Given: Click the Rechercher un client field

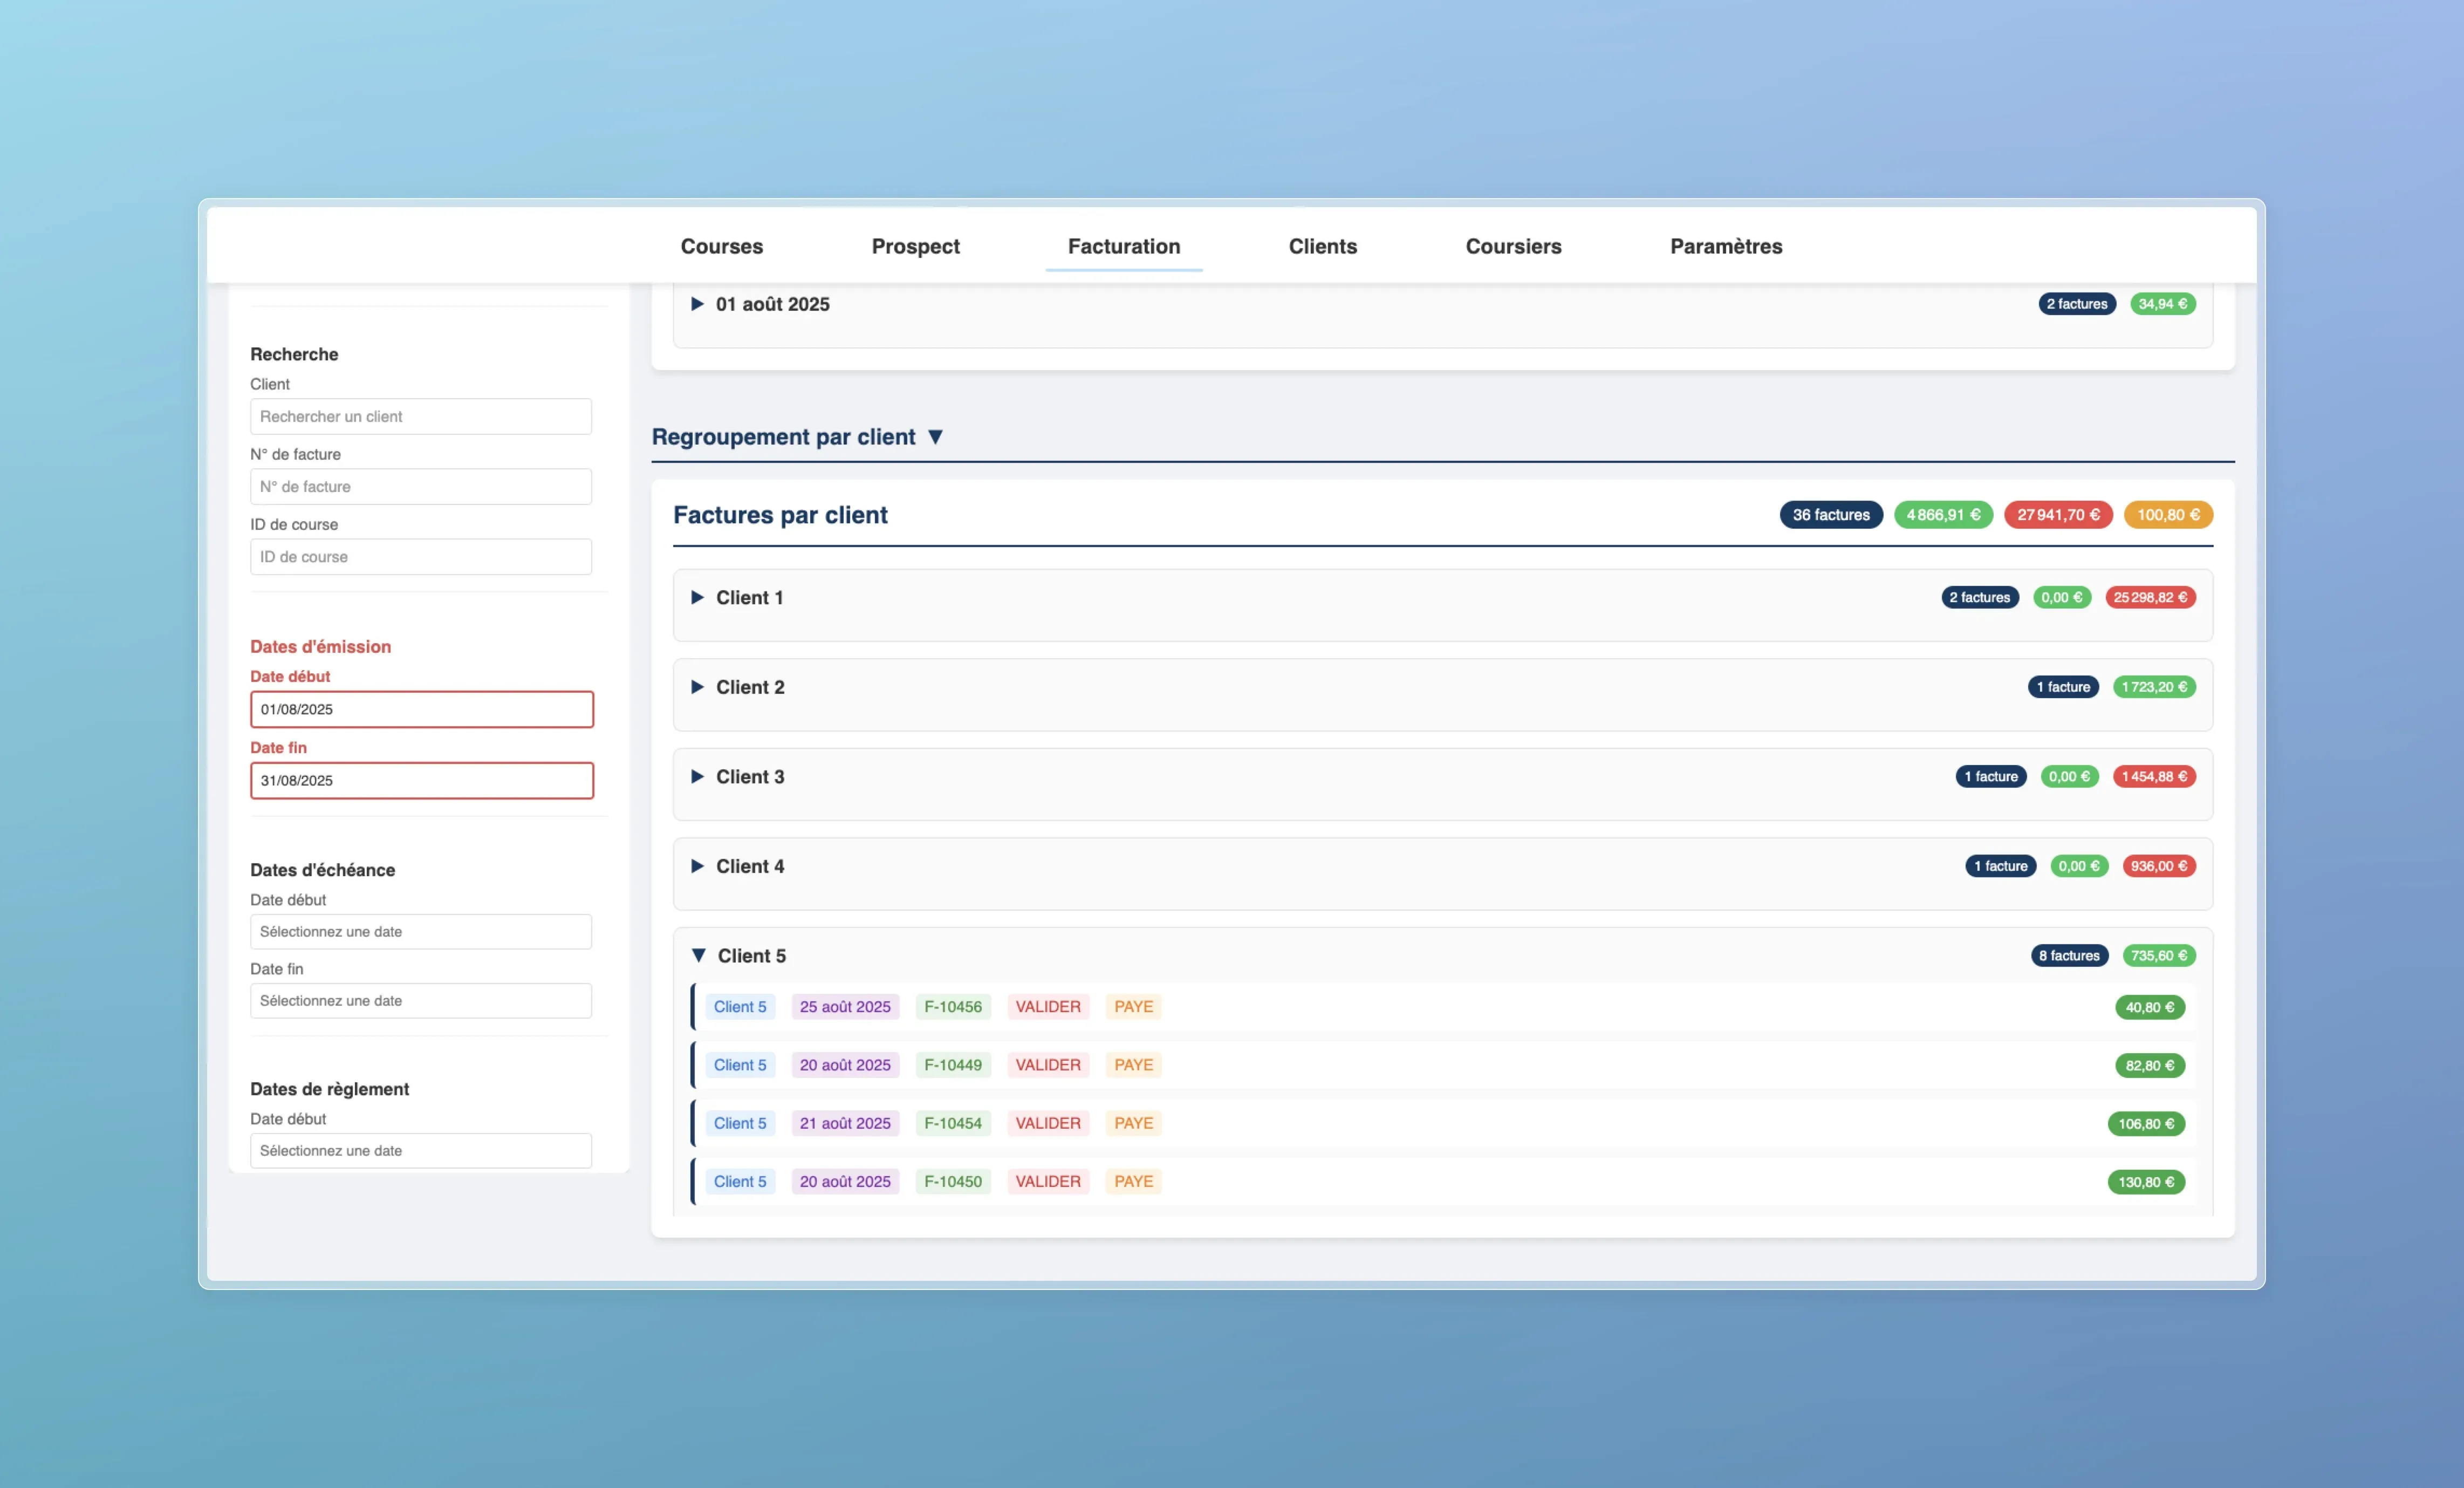Looking at the screenshot, I should click(x=420, y=416).
